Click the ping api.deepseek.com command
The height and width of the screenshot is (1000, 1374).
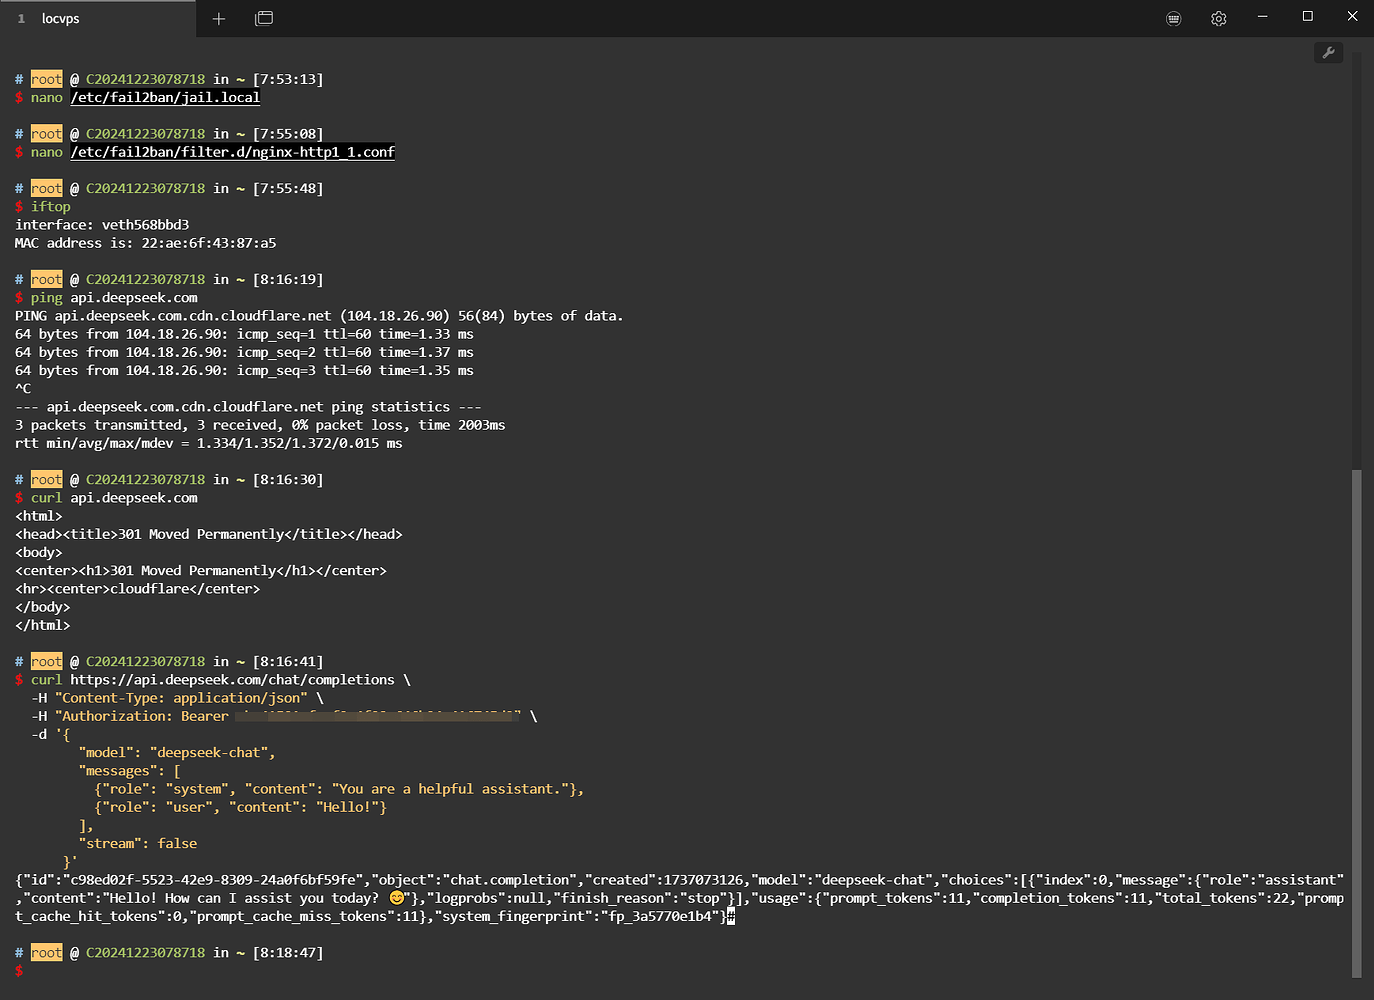pos(114,297)
